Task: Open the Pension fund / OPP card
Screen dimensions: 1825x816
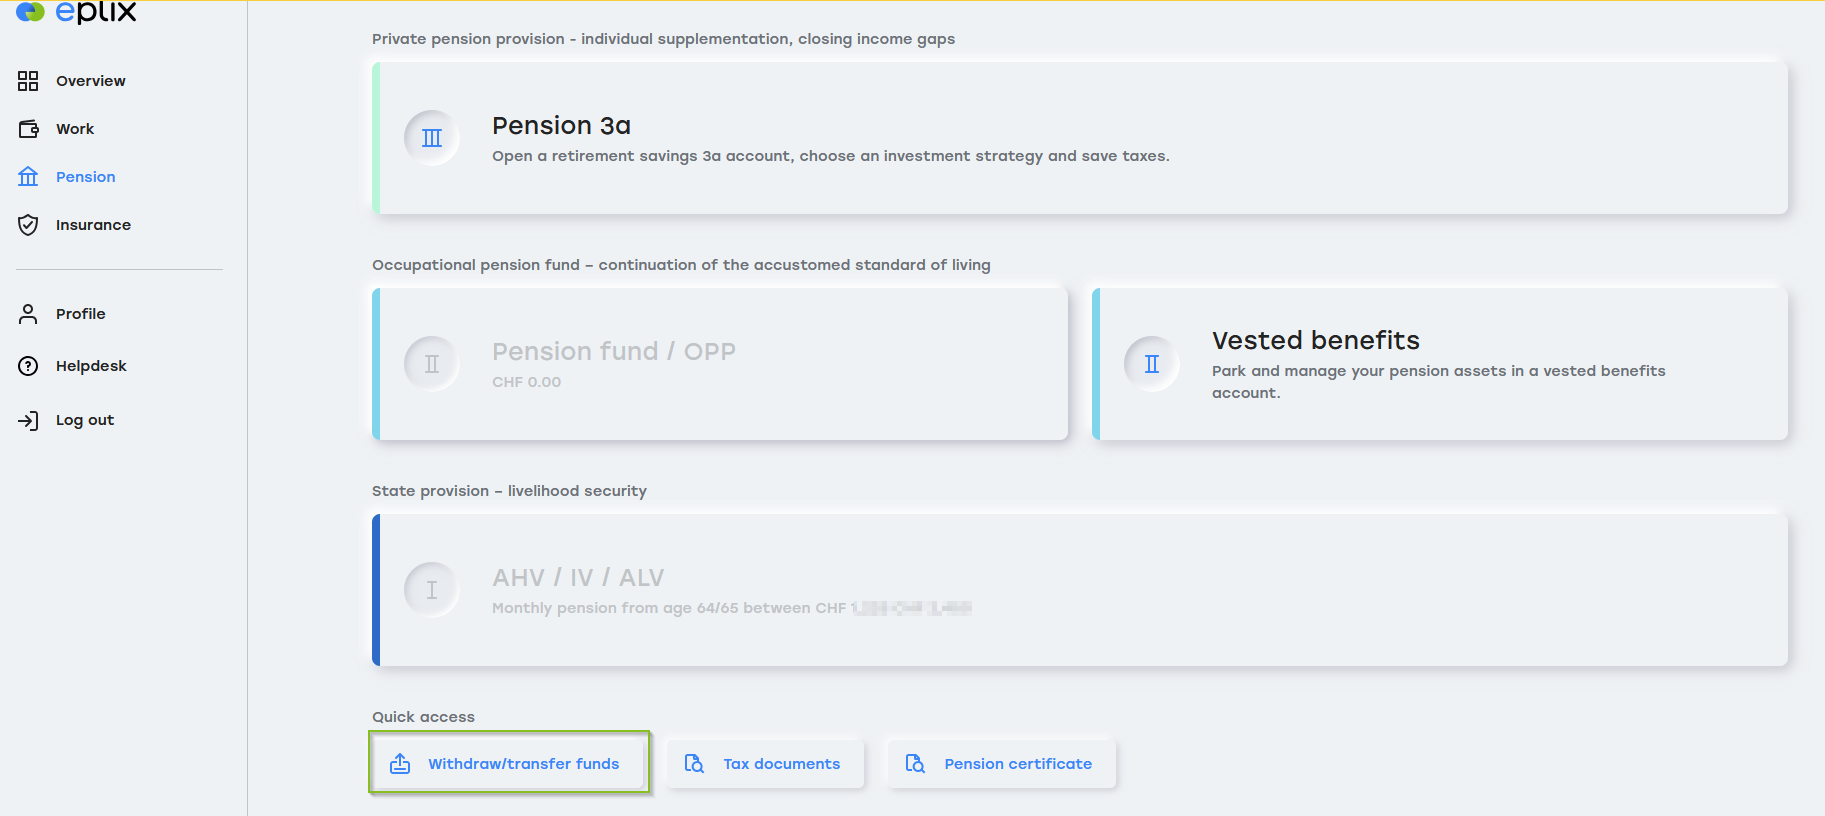Action: pos(720,364)
